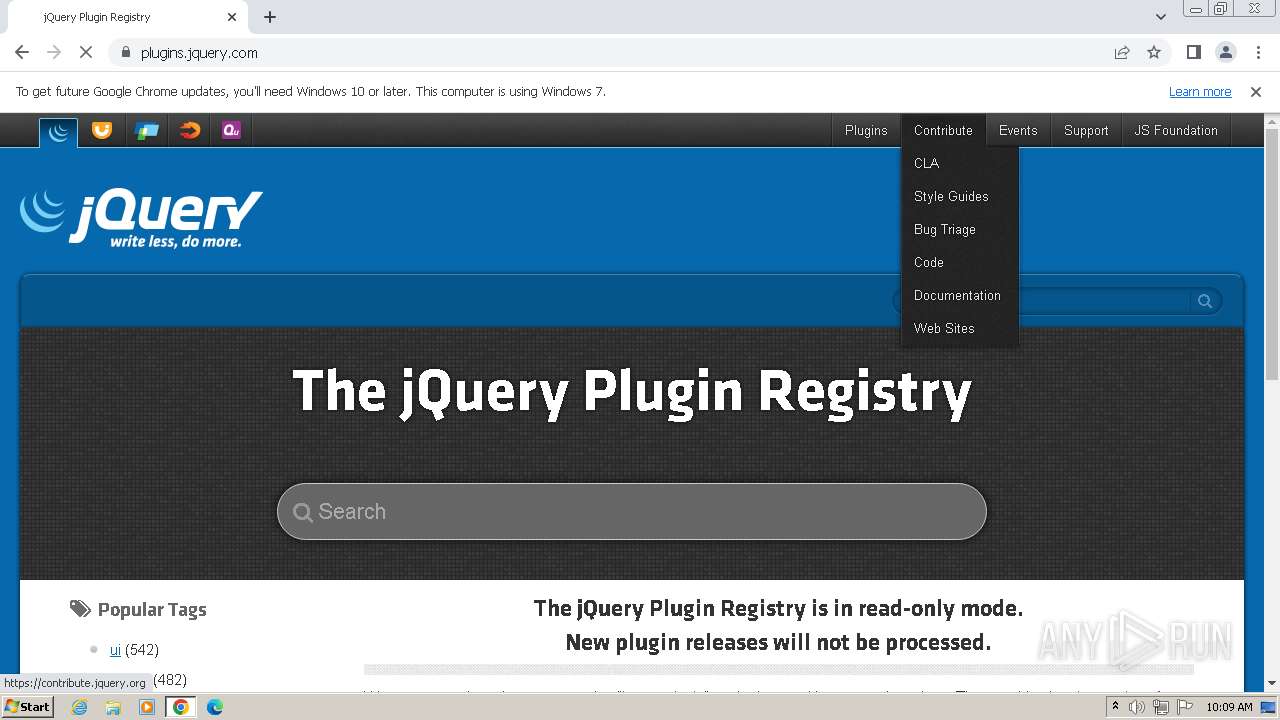Image resolution: width=1280 pixels, height=720 pixels.
Task: View site info via the padlock icon
Action: (x=125, y=53)
